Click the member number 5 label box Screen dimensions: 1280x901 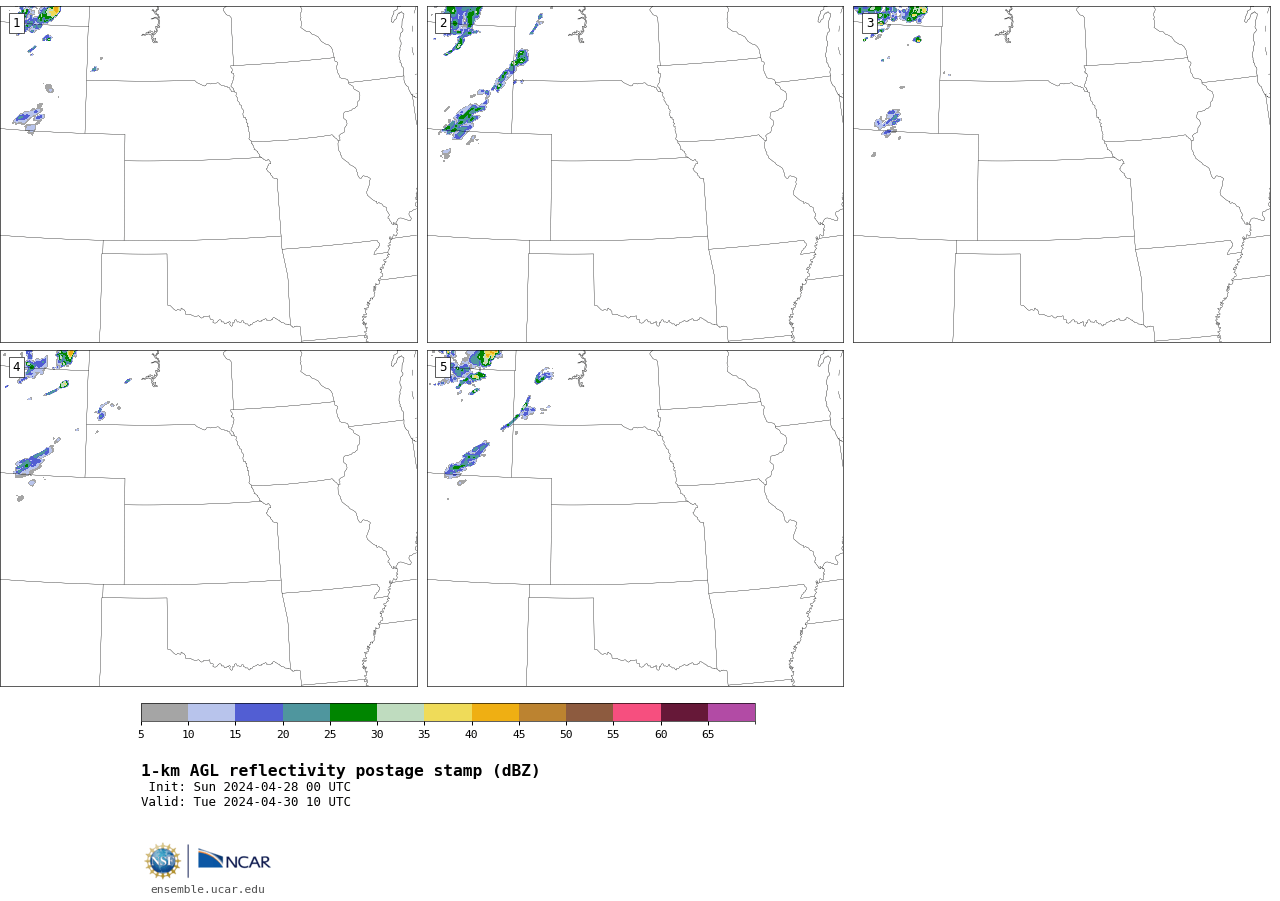coord(443,367)
